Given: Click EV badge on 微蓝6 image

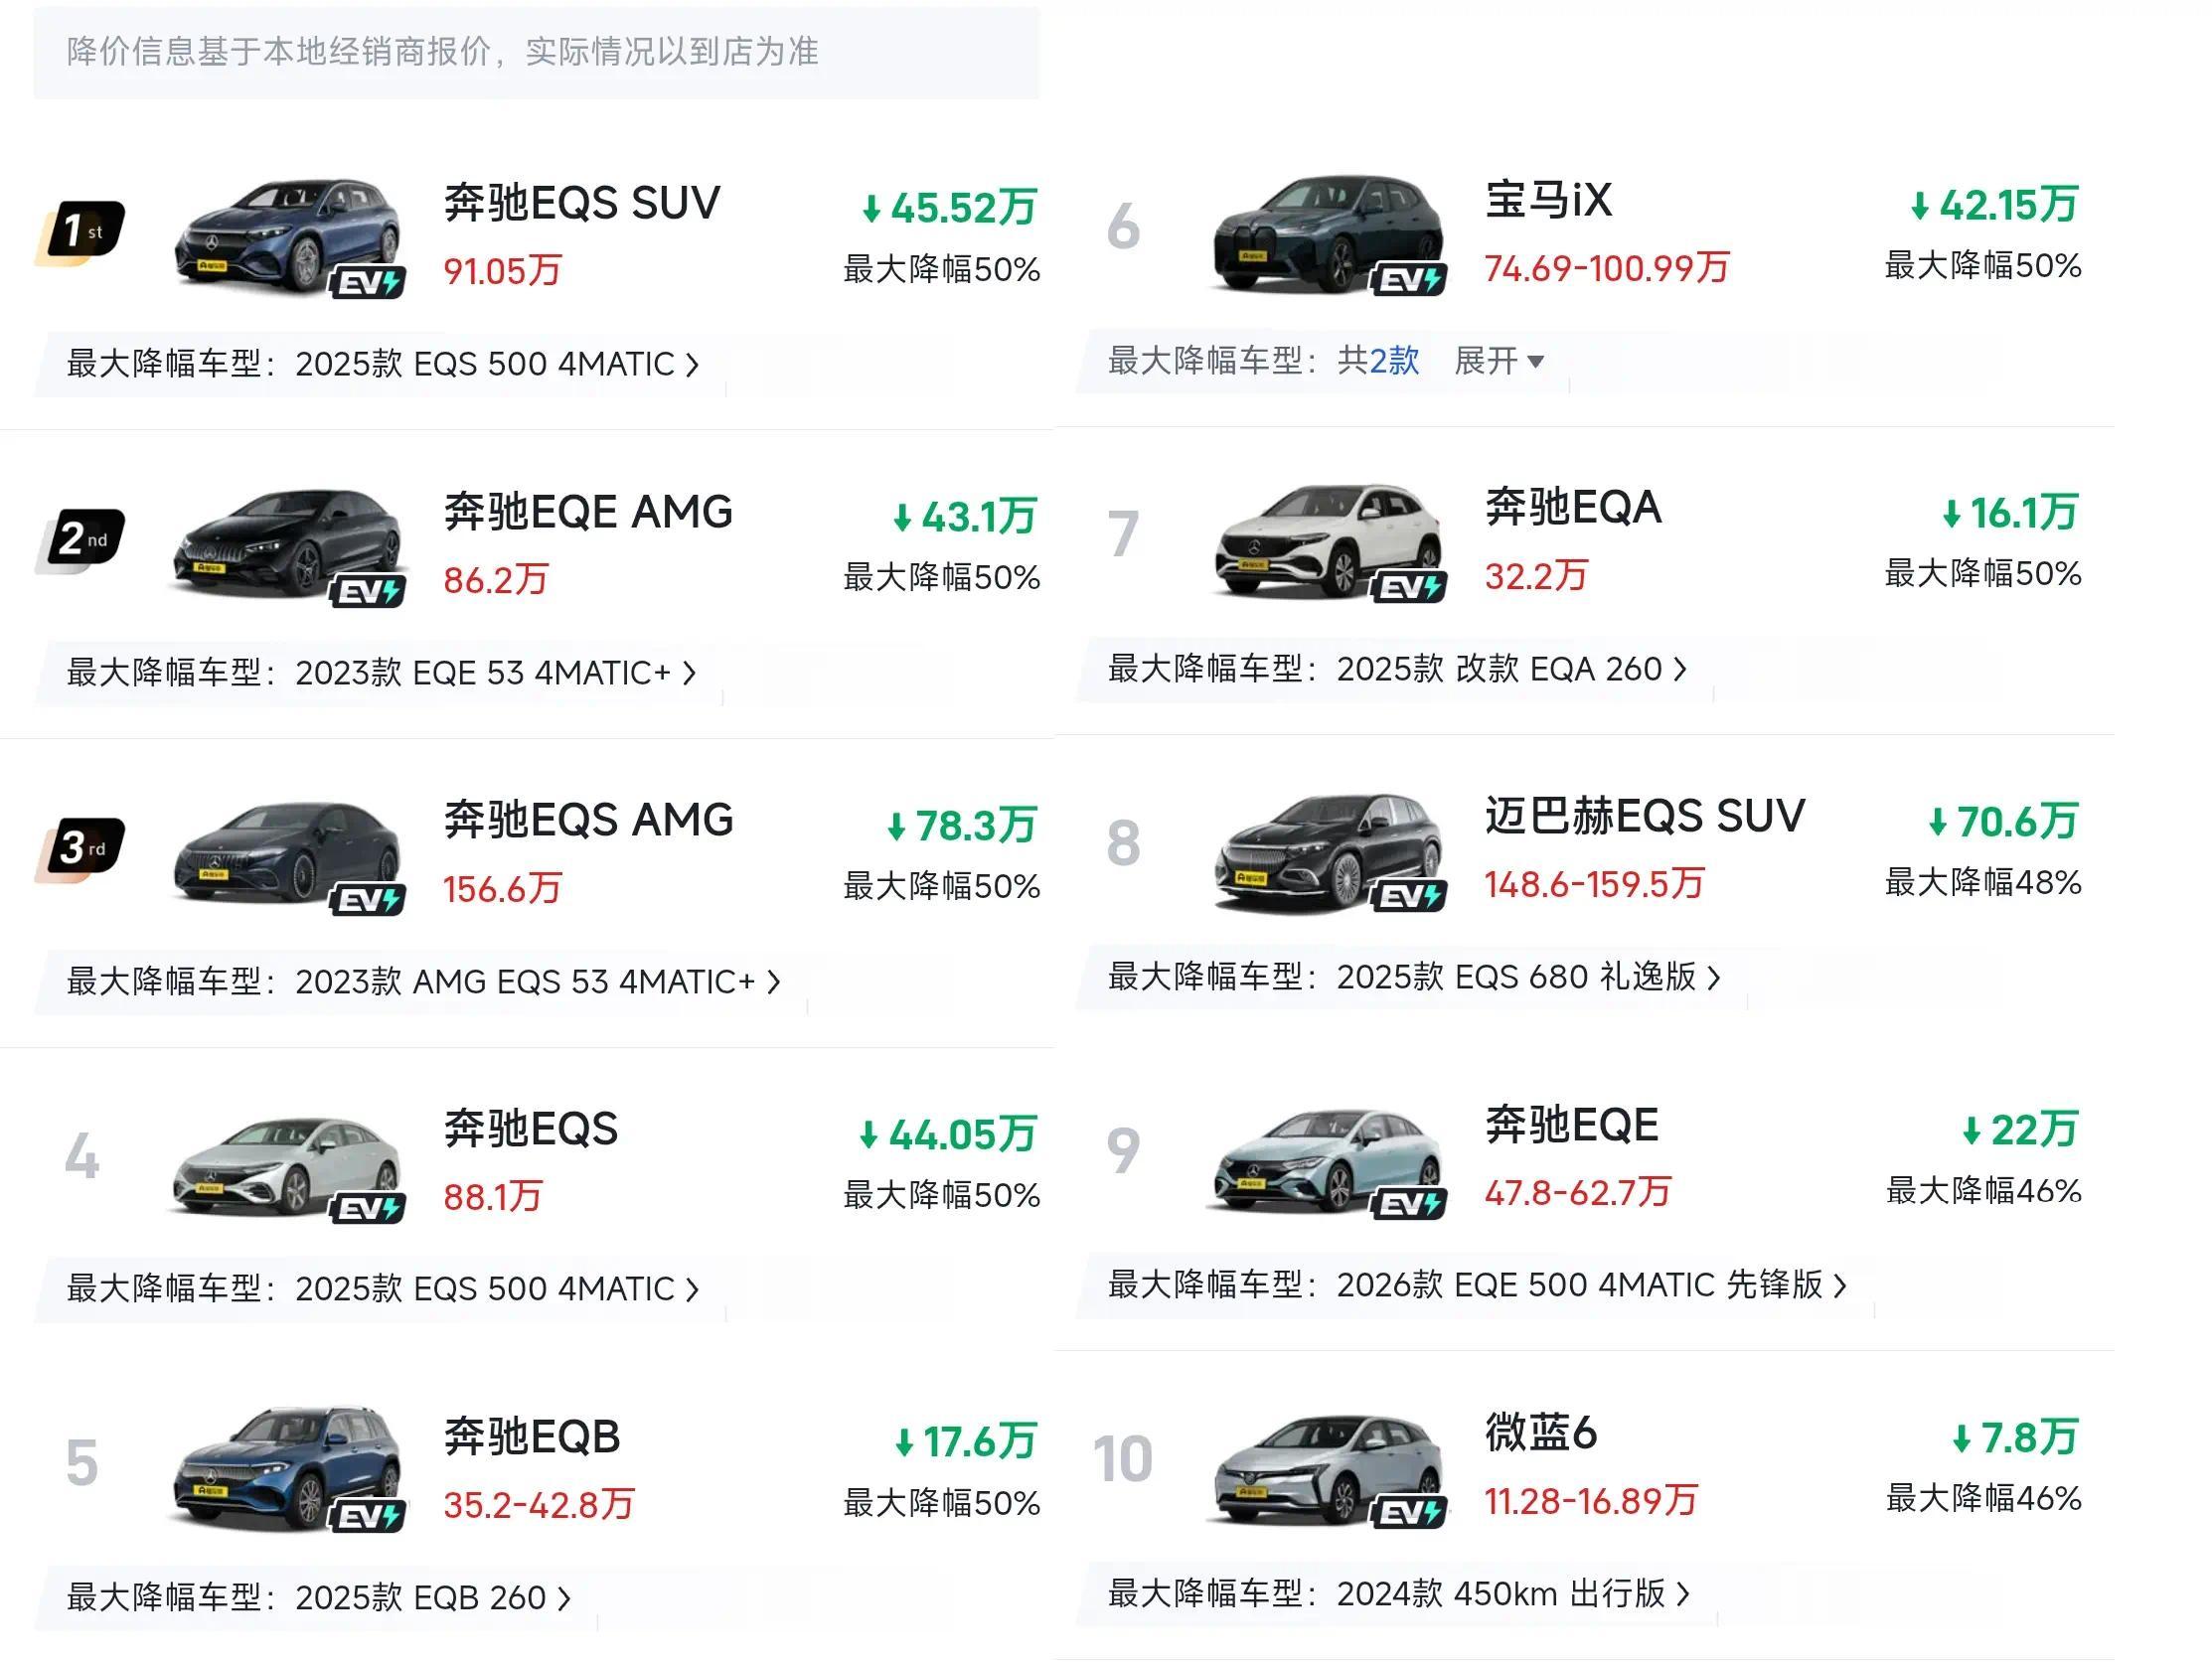Looking at the screenshot, I should click(1408, 1512).
